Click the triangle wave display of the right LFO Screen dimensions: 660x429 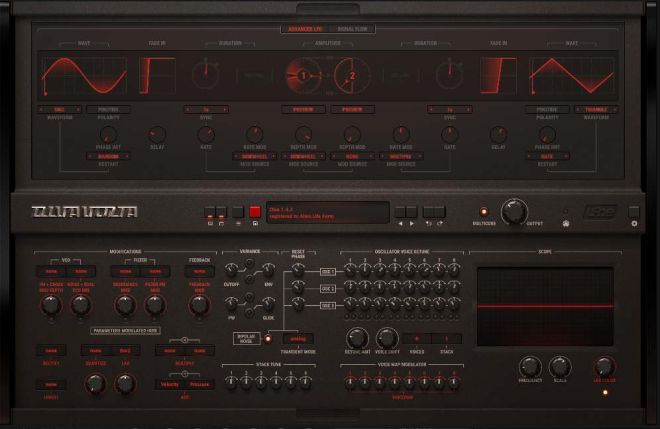[x=572, y=76]
